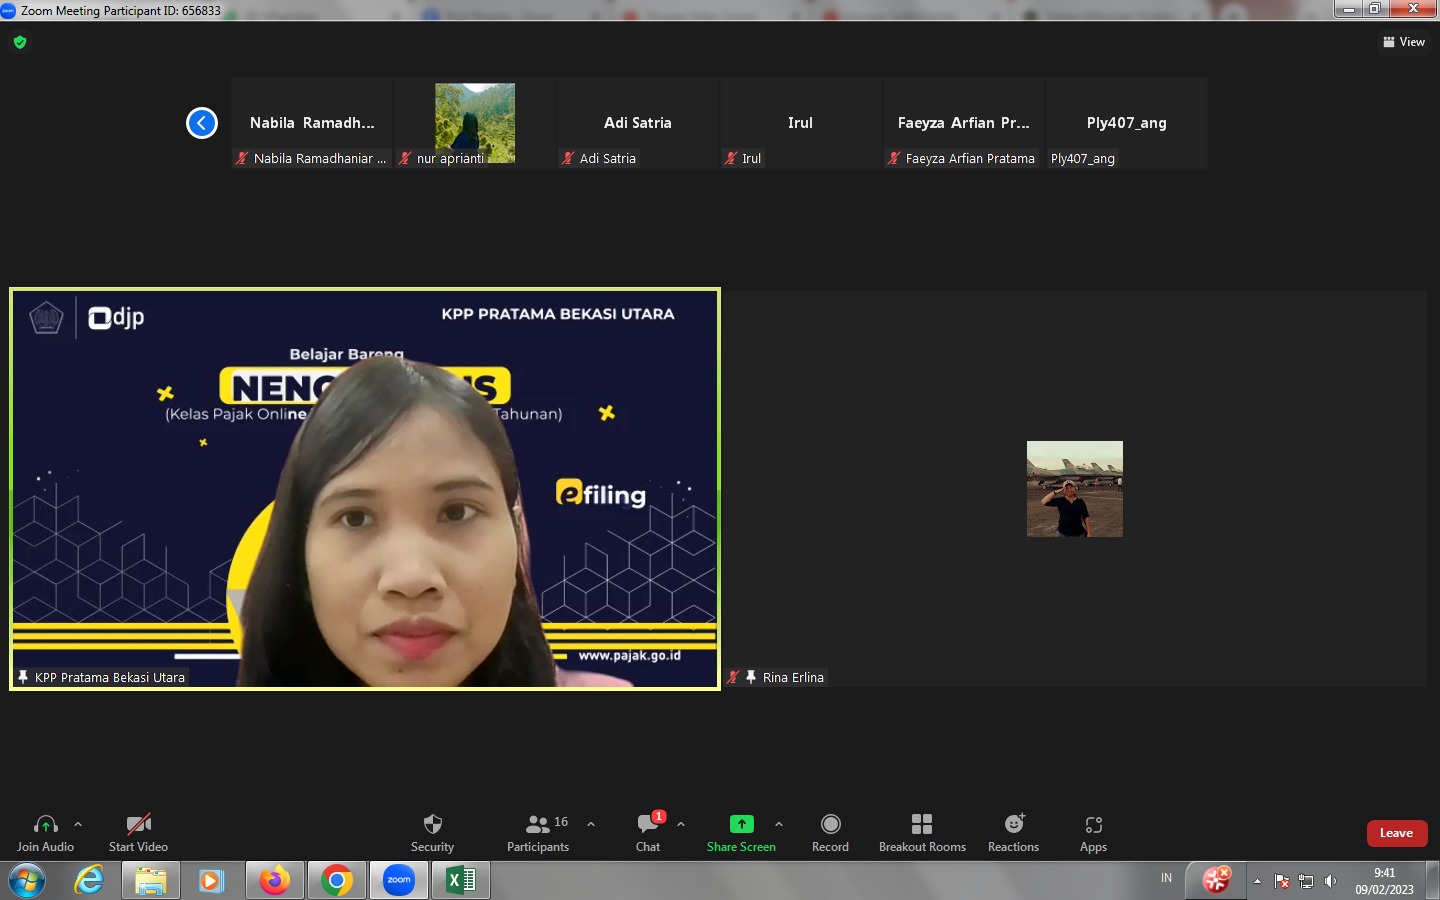Select the Rina Erlina profile picture
1440x900 pixels.
pyautogui.click(x=1074, y=489)
